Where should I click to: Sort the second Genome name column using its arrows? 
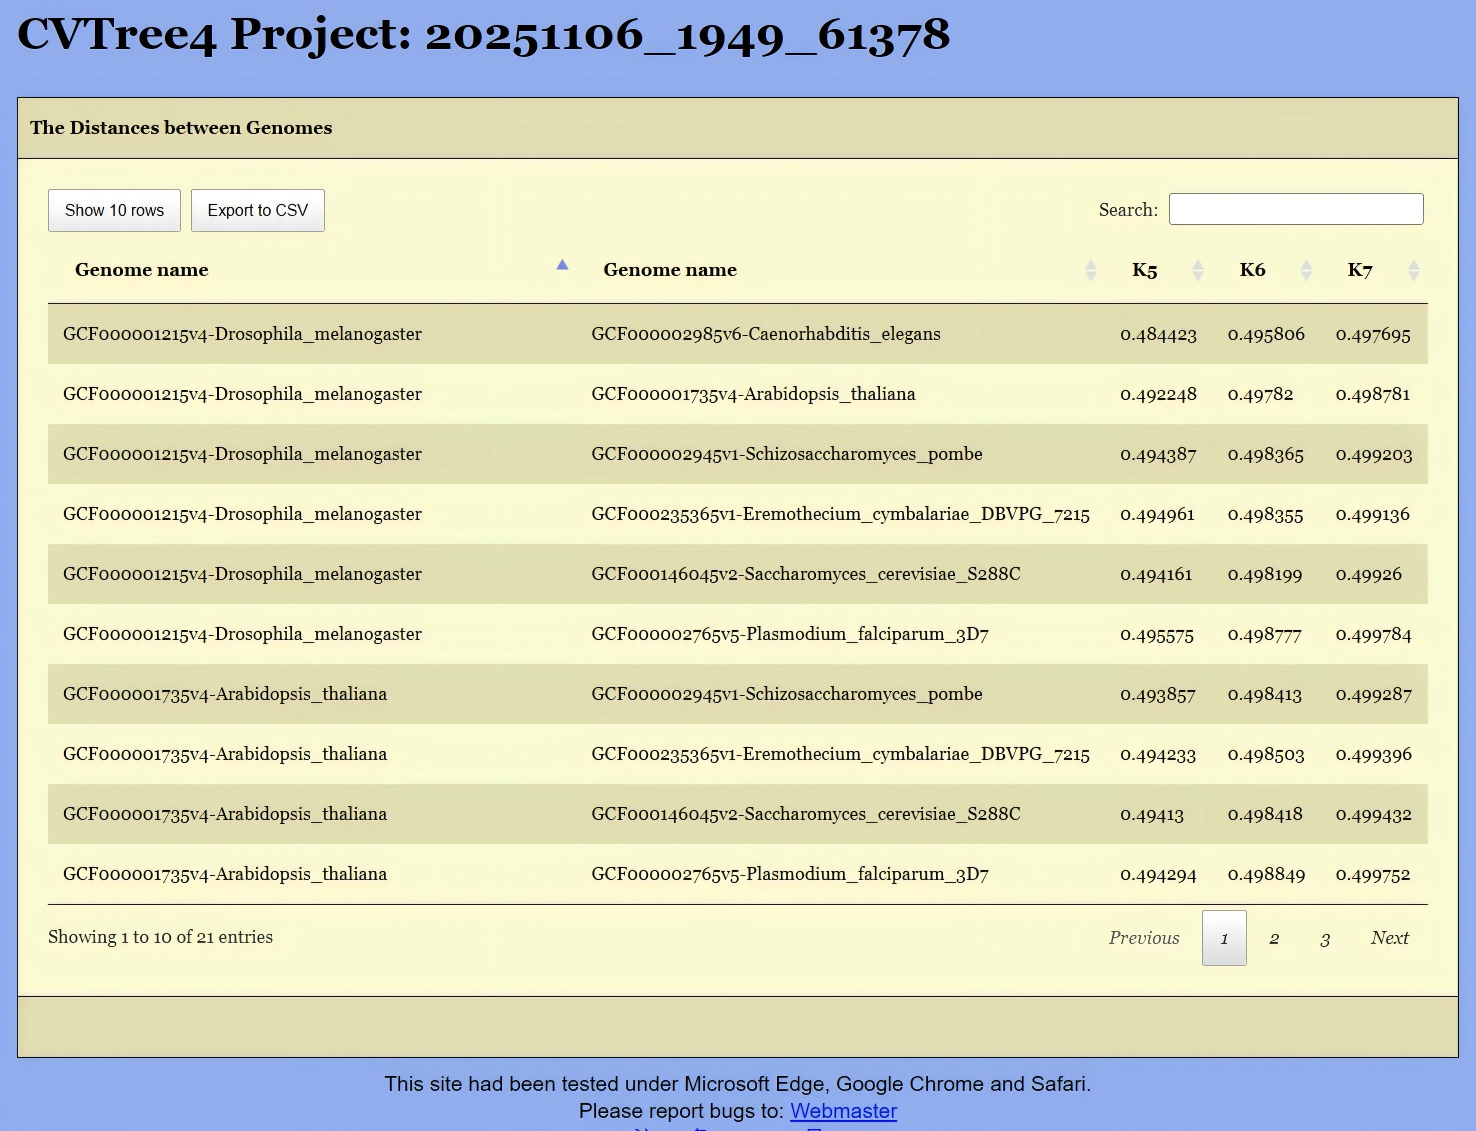pyautogui.click(x=1089, y=269)
